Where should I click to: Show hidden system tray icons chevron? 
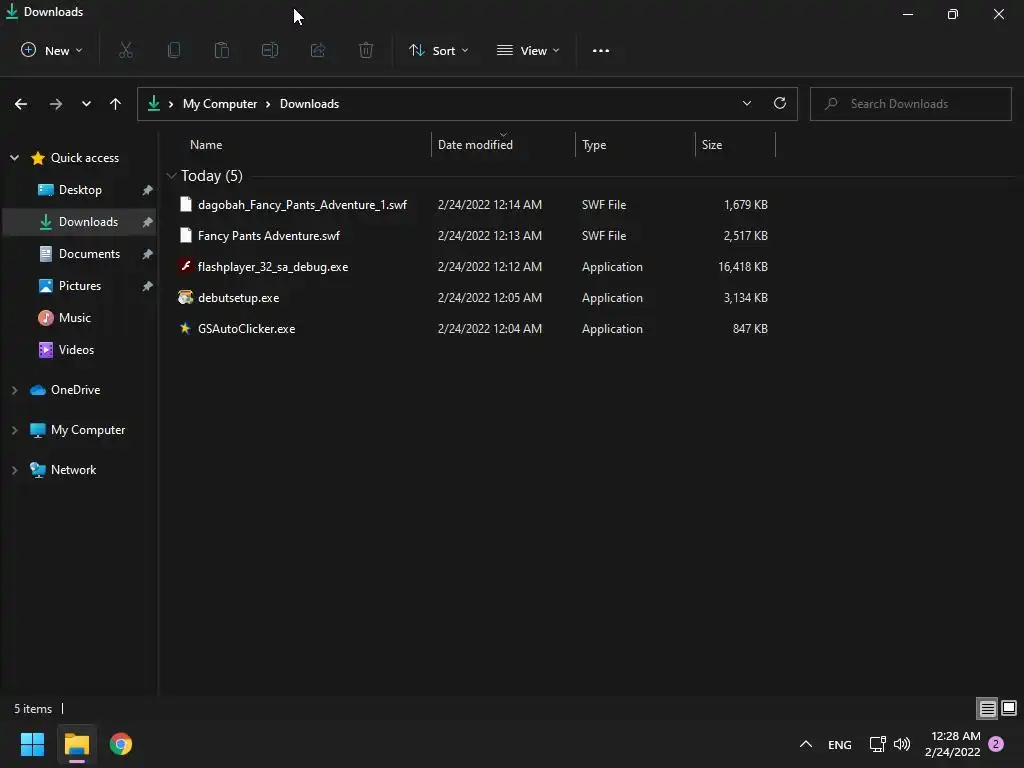pyautogui.click(x=806, y=744)
